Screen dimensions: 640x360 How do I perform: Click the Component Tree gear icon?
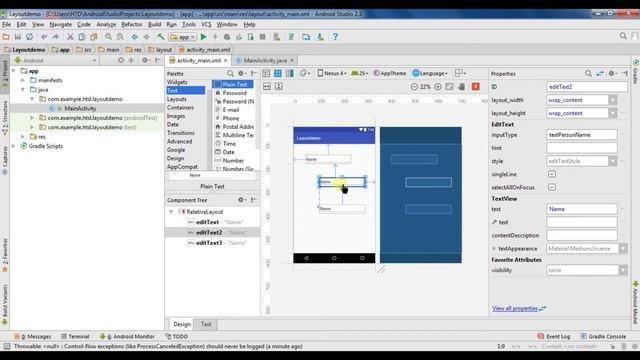(241, 200)
